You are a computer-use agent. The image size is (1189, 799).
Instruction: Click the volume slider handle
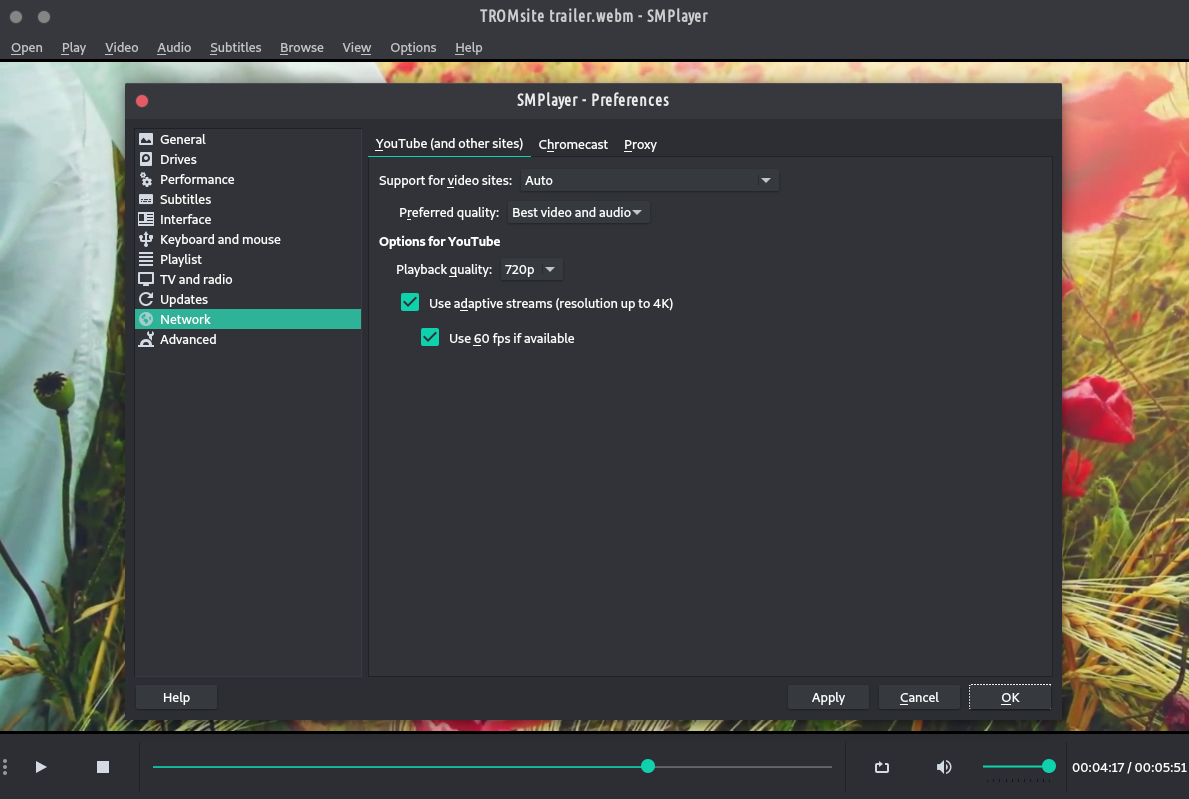click(1048, 767)
